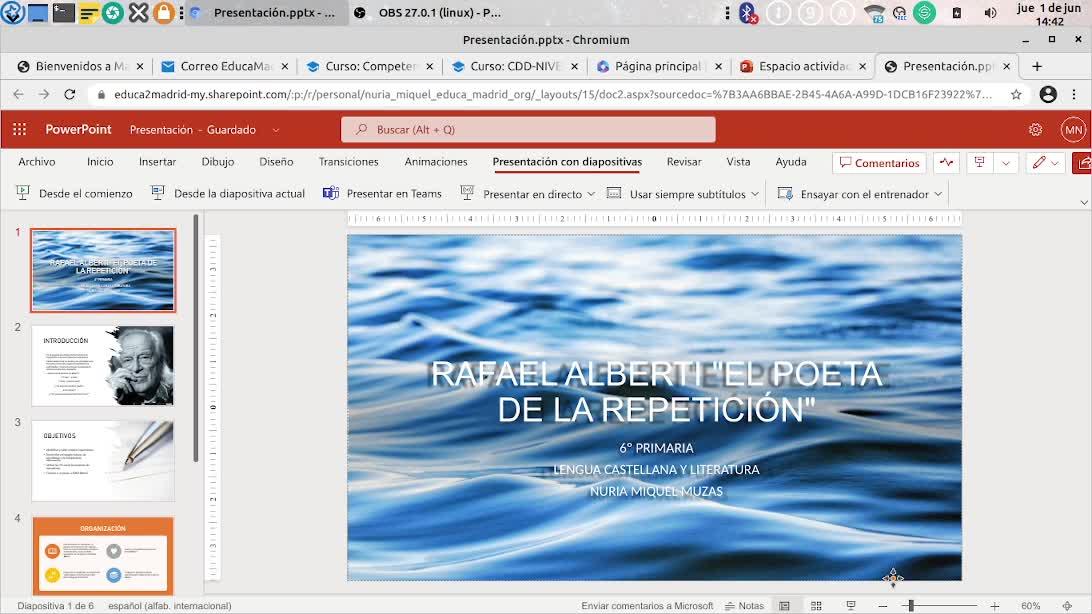Viewport: 1092px width, 614px height.
Task: Open PowerPoint settings gear
Action: pyautogui.click(x=1036, y=129)
